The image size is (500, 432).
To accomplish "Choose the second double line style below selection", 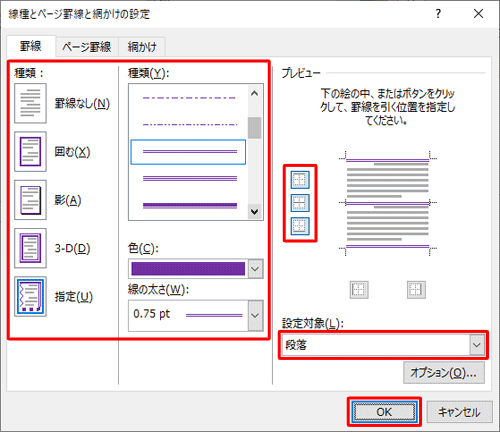I will tap(189, 178).
